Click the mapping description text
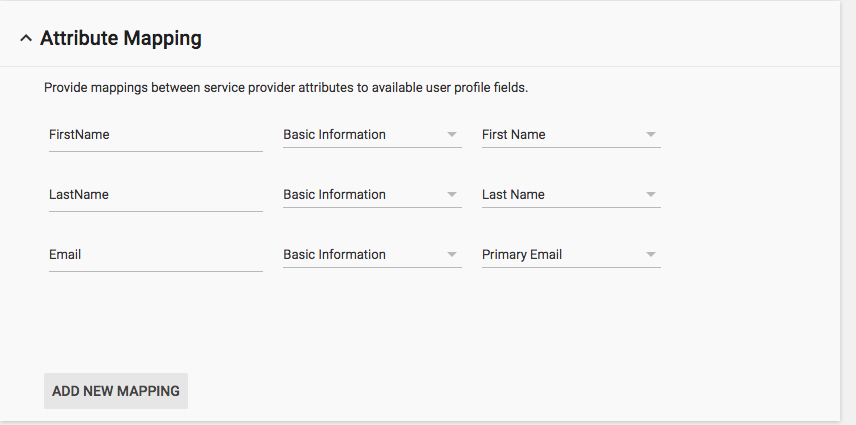 point(285,88)
